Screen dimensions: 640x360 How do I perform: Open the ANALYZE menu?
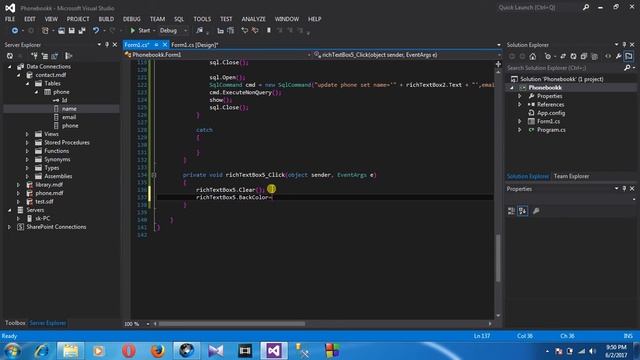[253, 19]
